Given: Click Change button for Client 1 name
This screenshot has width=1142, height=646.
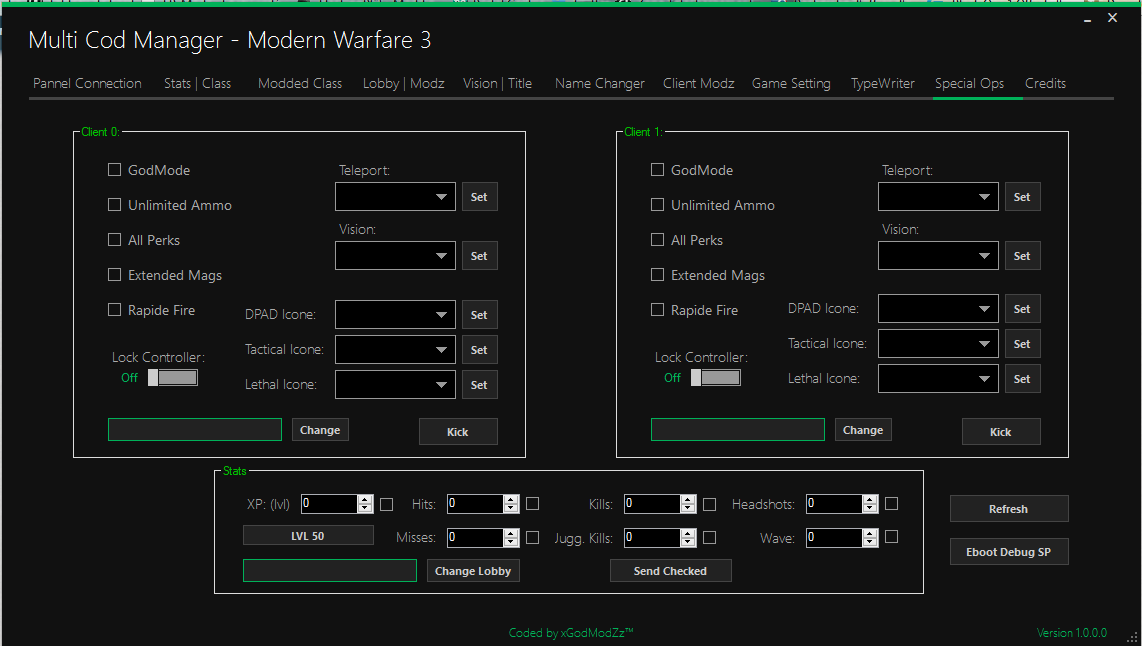Looking at the screenshot, I should coord(863,430).
